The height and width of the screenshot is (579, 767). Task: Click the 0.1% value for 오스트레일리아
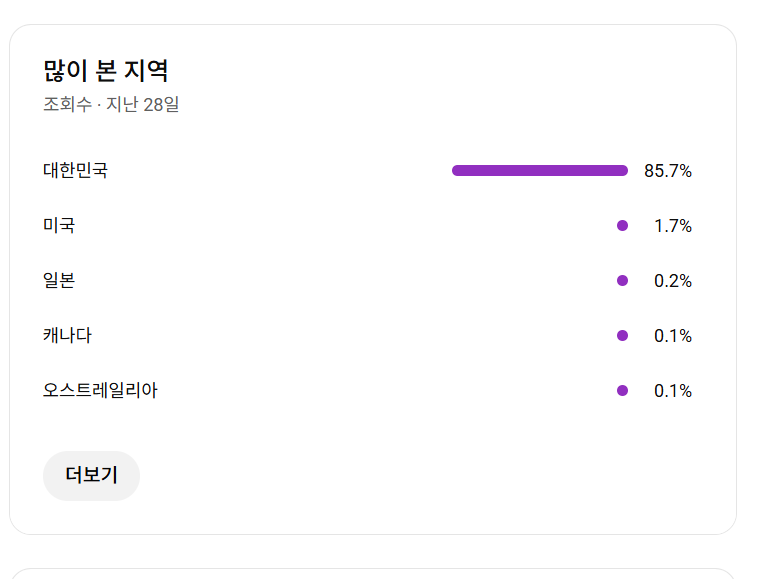tap(673, 391)
